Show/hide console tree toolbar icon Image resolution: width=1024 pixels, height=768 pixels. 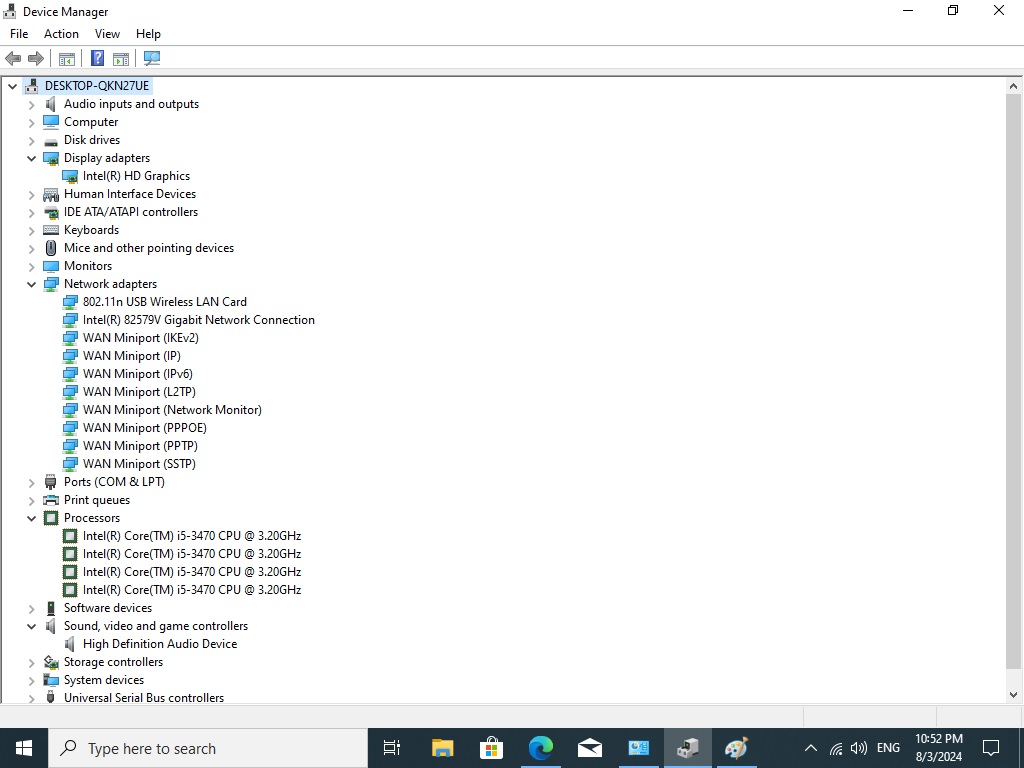coord(67,58)
